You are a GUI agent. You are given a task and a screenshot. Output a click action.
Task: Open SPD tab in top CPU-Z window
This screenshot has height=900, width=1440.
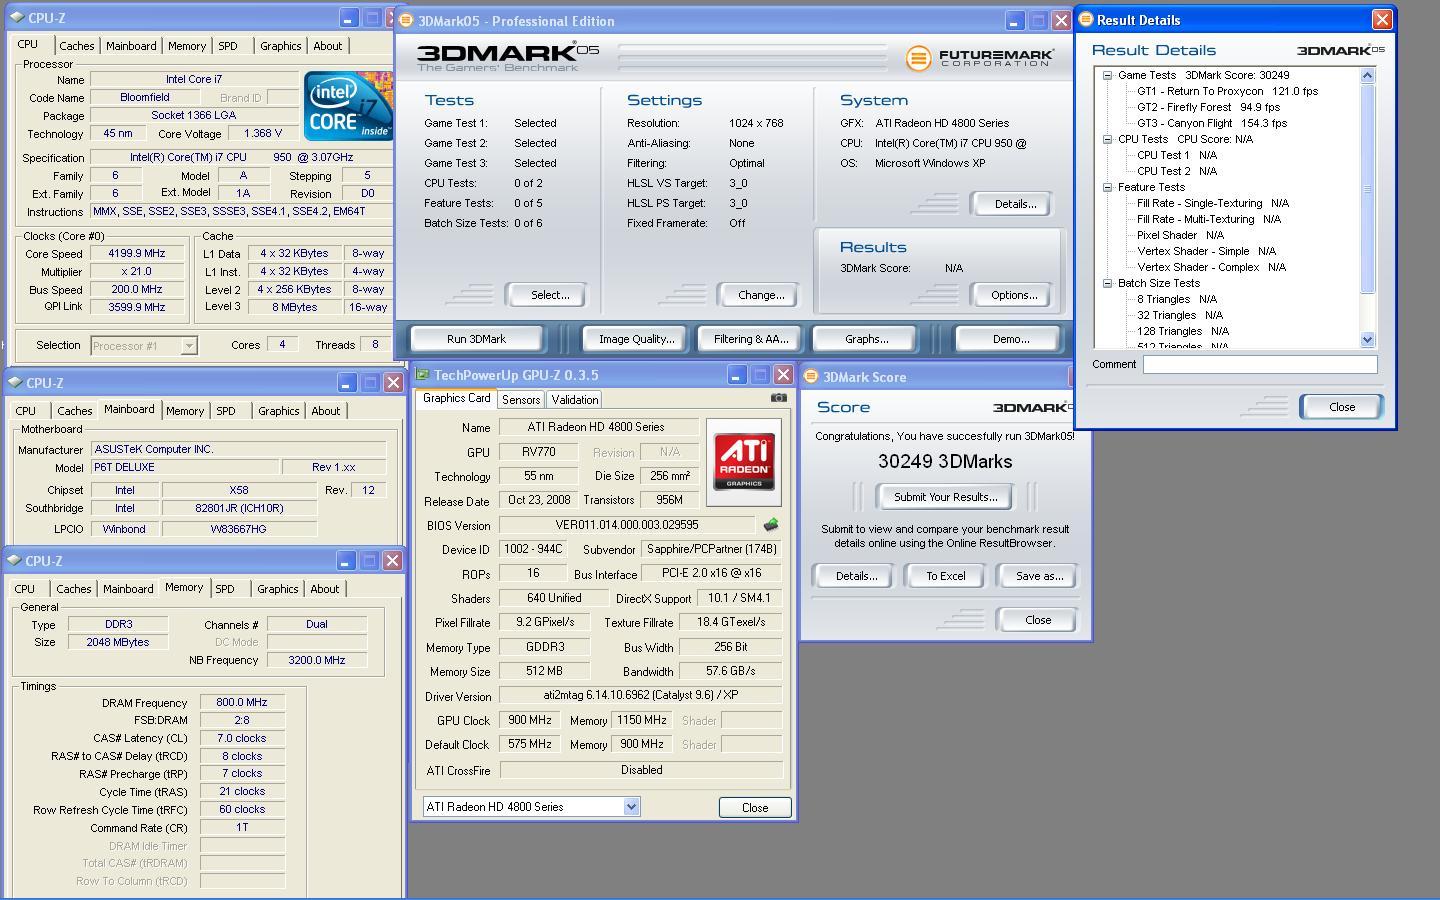click(x=228, y=46)
